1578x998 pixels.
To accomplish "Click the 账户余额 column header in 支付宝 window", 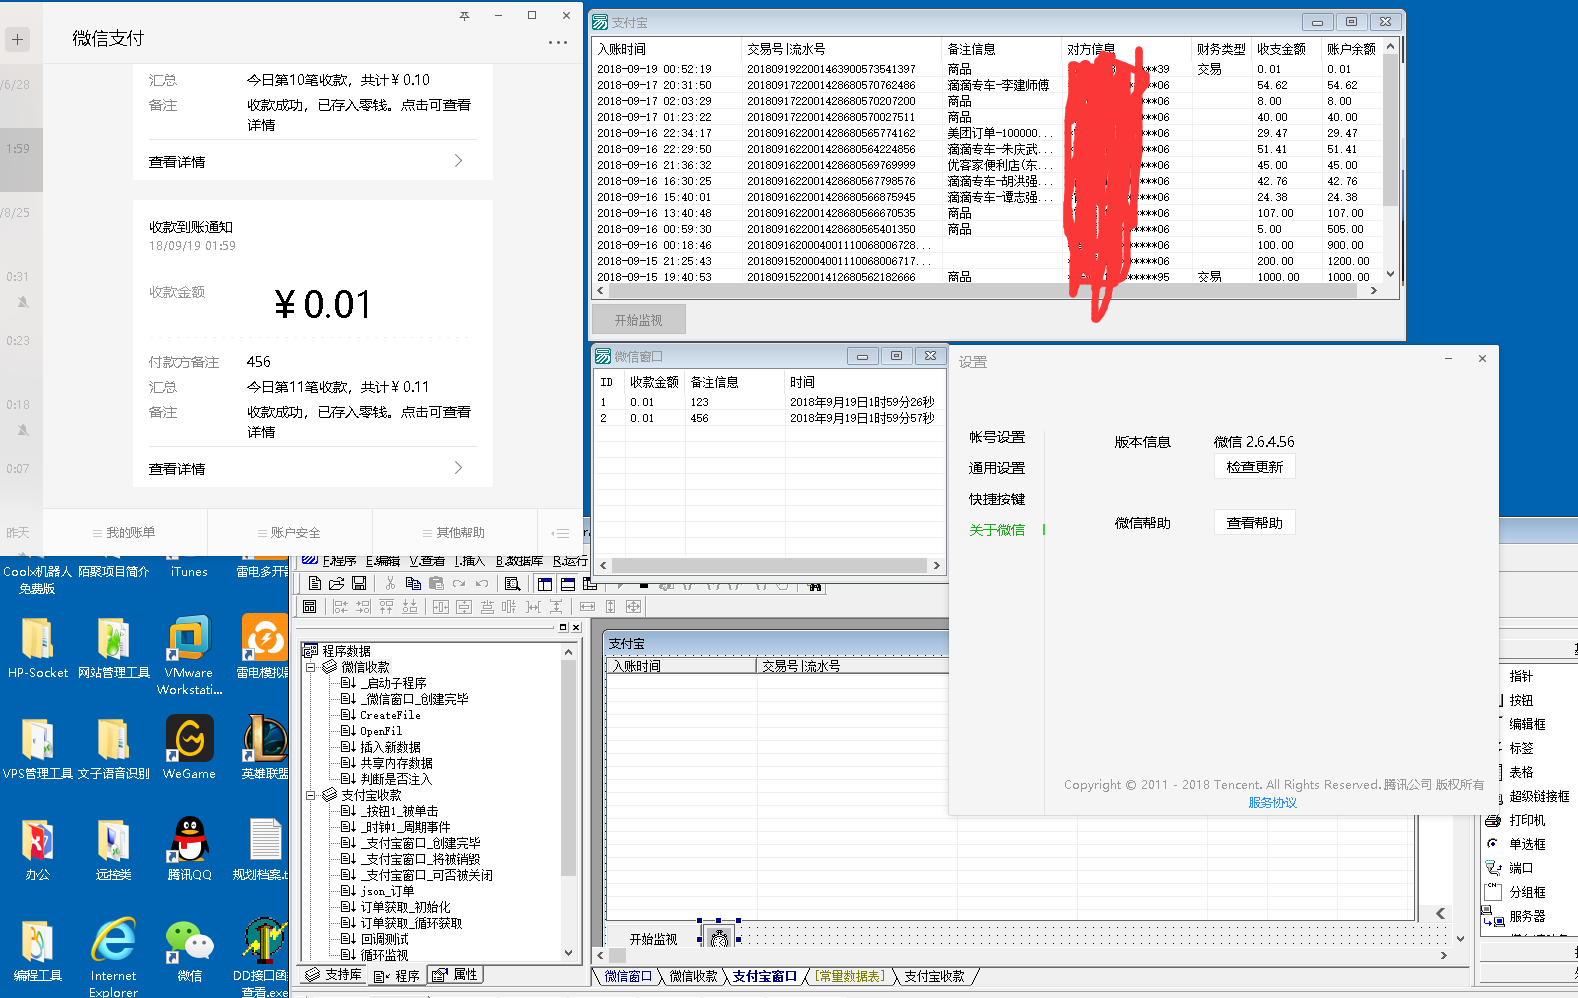I will (x=1351, y=49).
